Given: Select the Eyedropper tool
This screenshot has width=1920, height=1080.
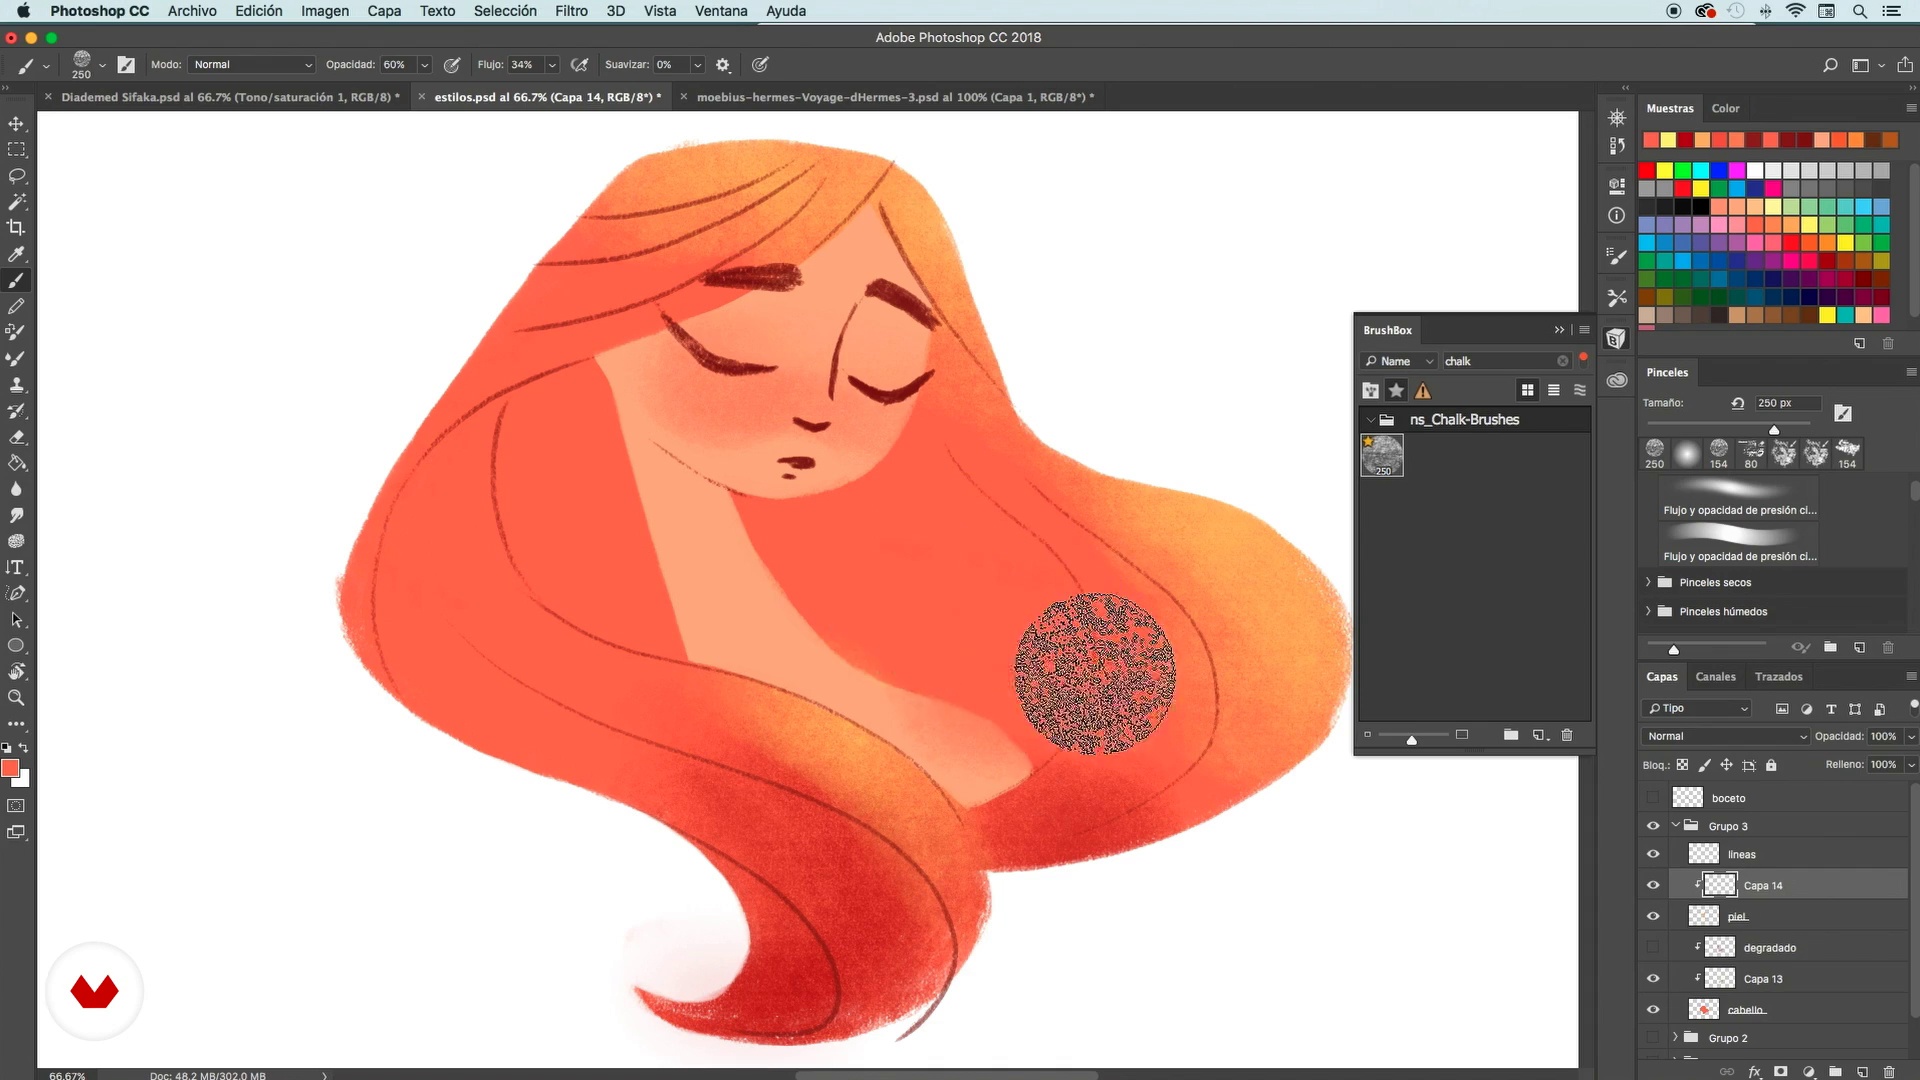Looking at the screenshot, I should tap(16, 254).
